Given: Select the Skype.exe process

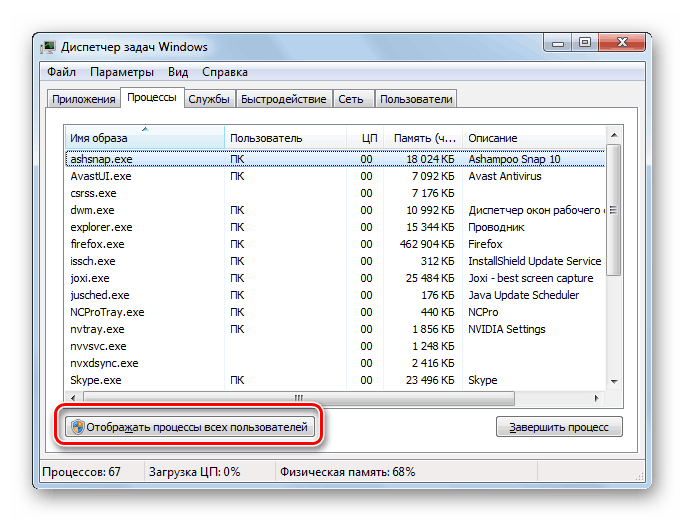Looking at the screenshot, I should (335, 380).
